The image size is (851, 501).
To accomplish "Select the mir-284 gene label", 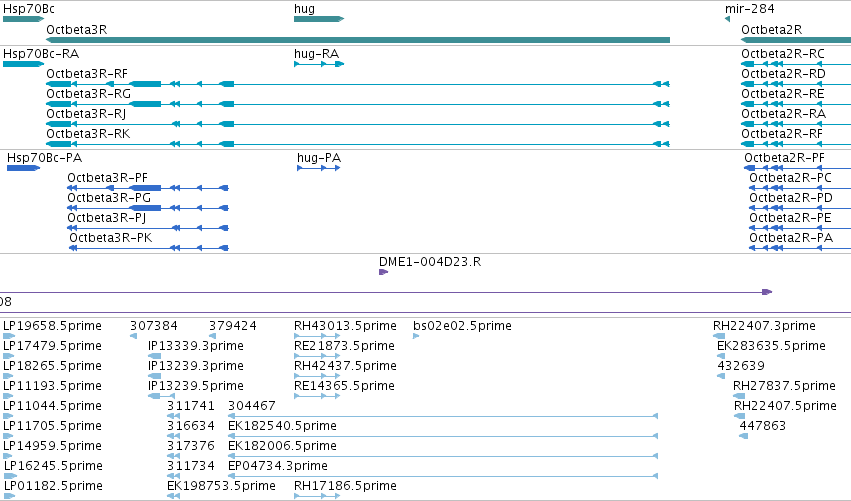I will pyautogui.click(x=750, y=9).
